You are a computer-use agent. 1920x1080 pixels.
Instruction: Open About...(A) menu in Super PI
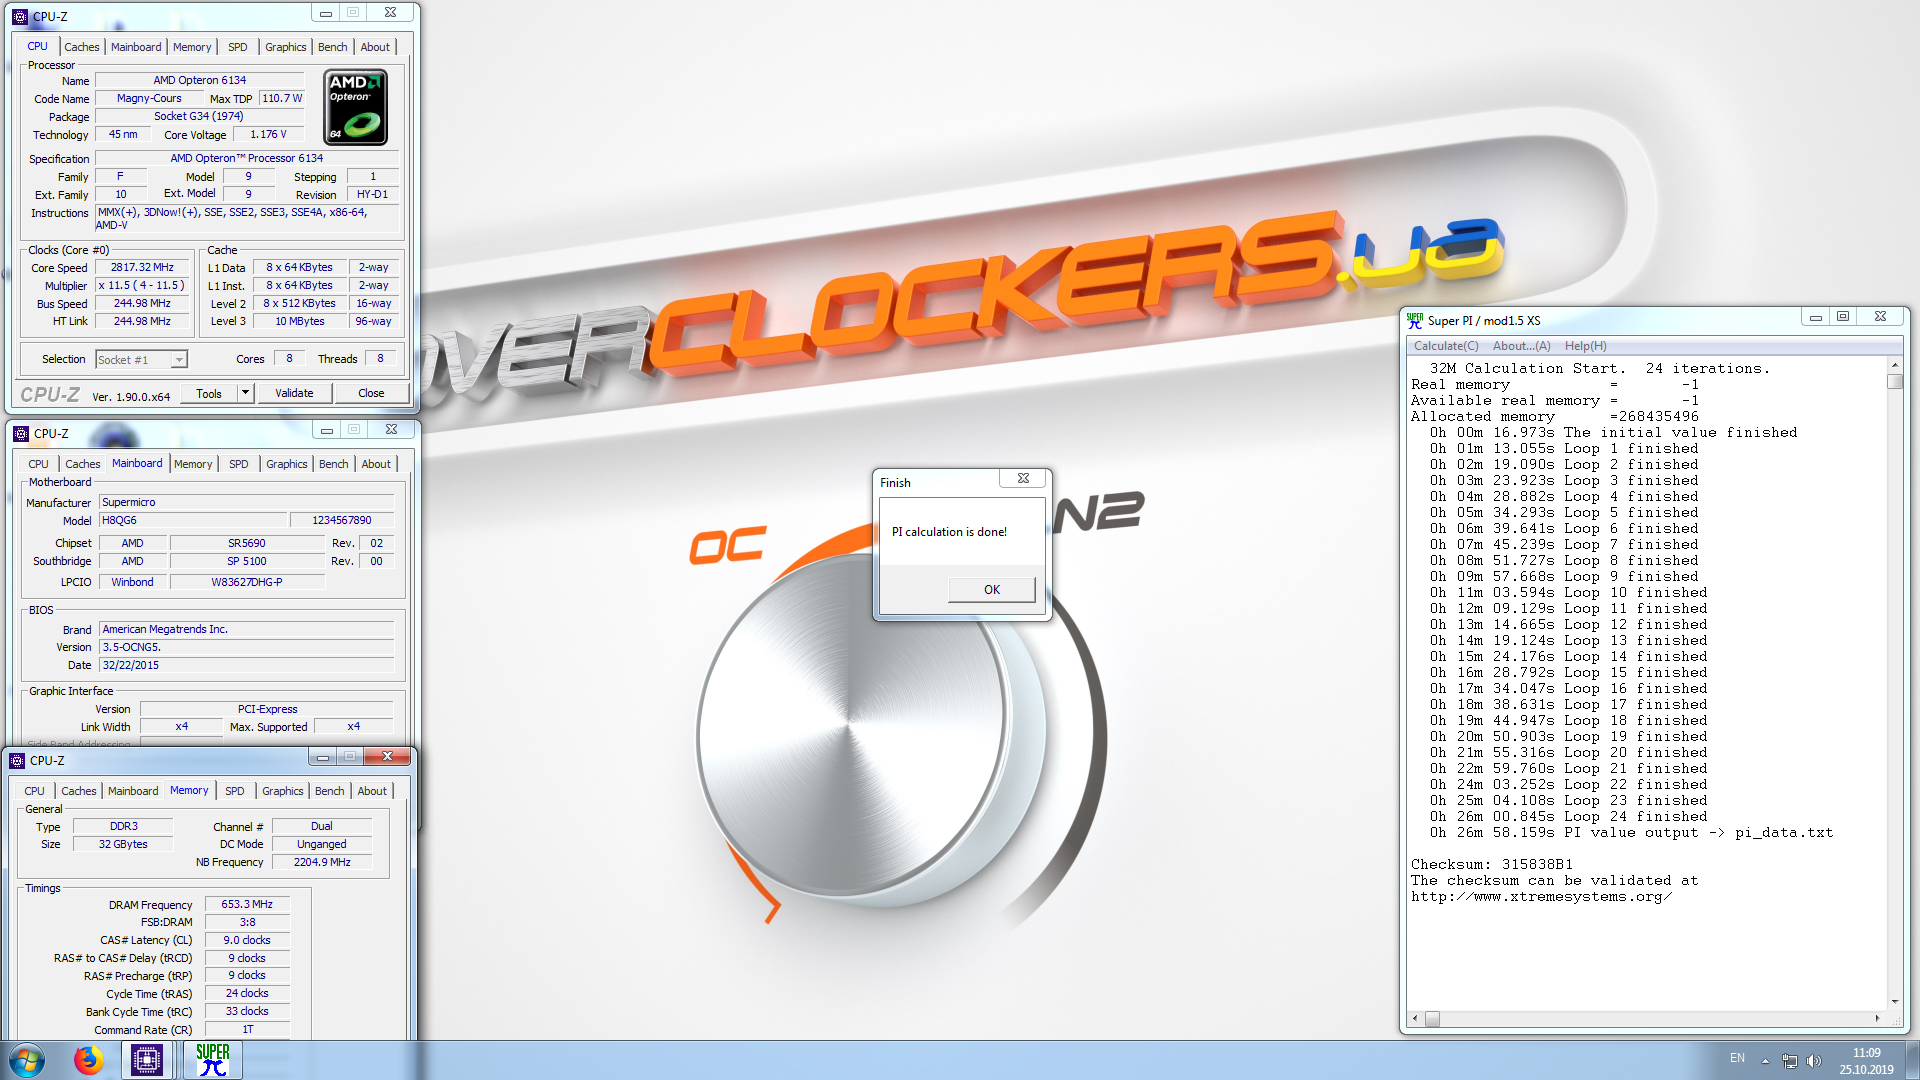[1521, 346]
